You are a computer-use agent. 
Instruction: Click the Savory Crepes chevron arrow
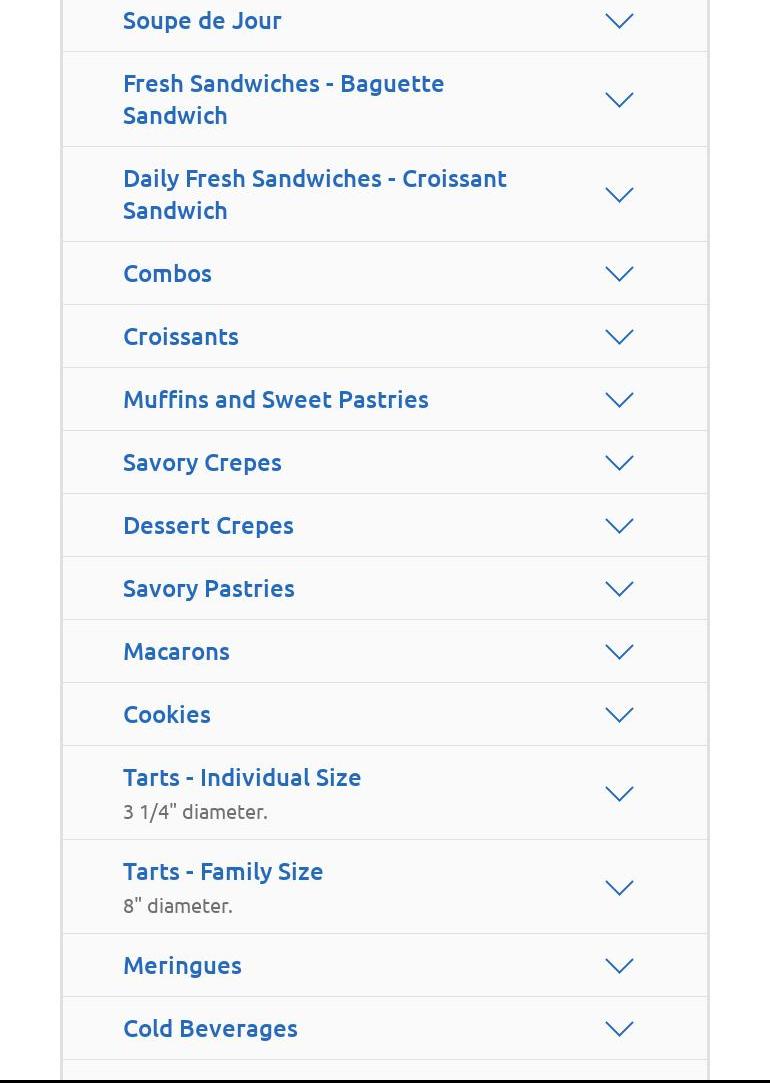pyautogui.click(x=620, y=463)
